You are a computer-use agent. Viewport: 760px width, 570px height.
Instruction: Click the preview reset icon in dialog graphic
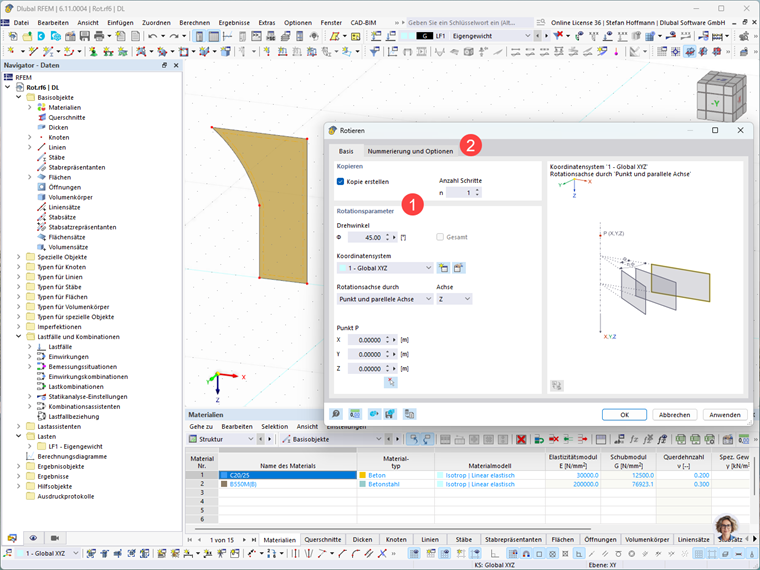(x=557, y=386)
